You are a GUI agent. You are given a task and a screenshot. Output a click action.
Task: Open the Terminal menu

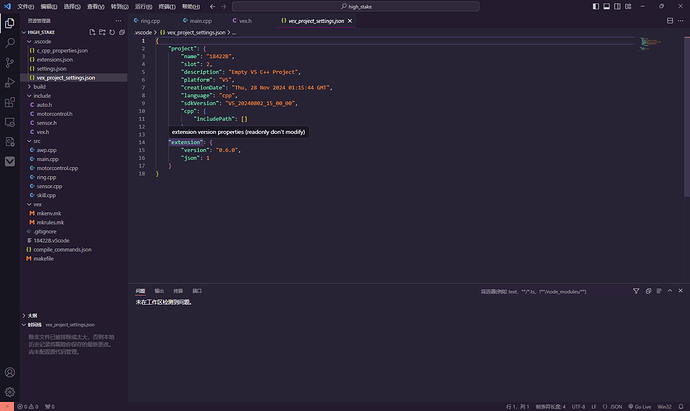[167, 7]
